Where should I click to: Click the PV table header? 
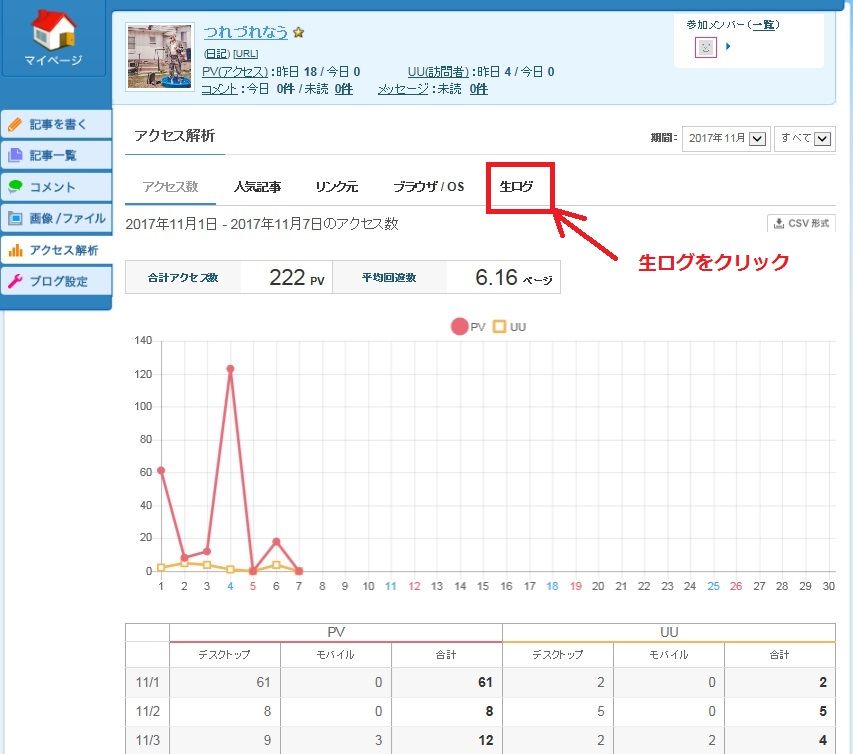(x=336, y=632)
